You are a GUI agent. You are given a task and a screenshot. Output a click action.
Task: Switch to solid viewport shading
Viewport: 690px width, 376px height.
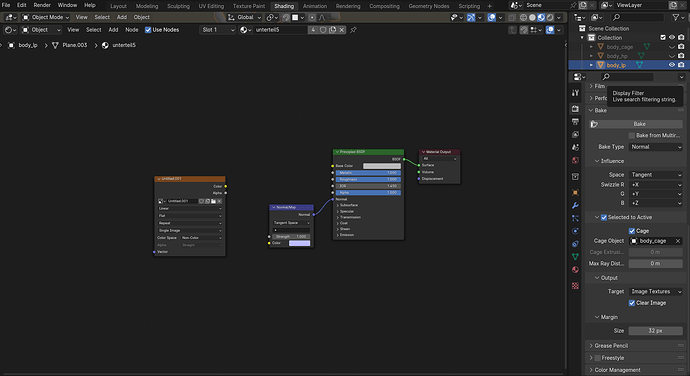click(x=532, y=18)
